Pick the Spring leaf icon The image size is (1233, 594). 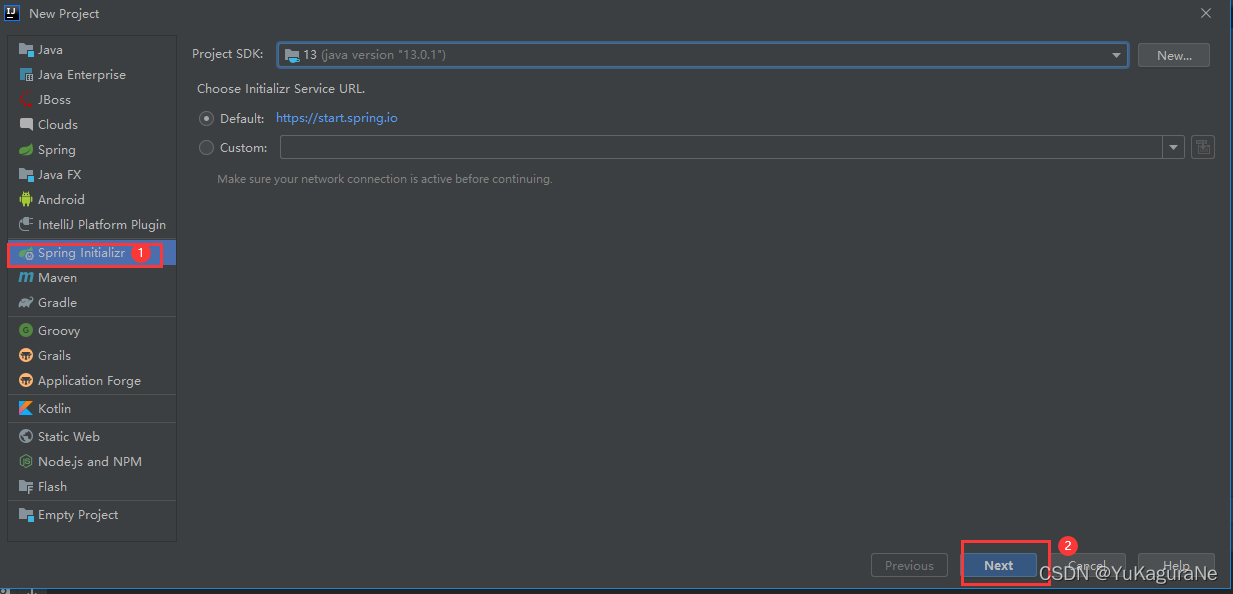(26, 150)
